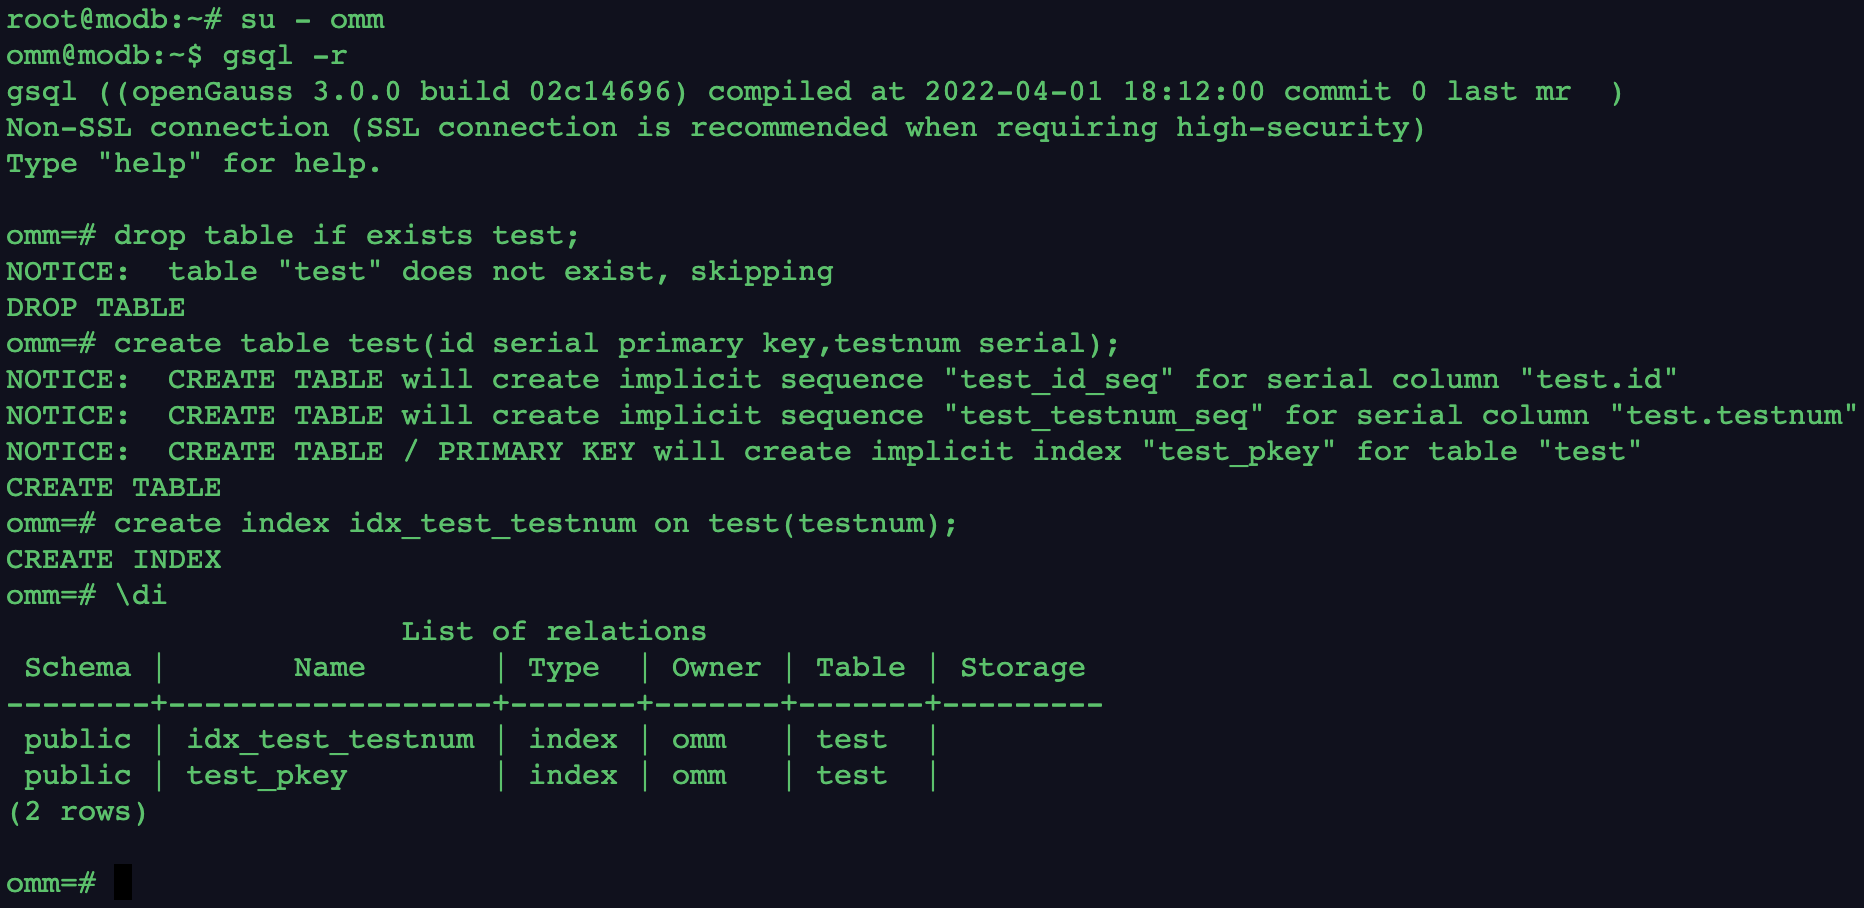Click the Storage column header

1022,667
